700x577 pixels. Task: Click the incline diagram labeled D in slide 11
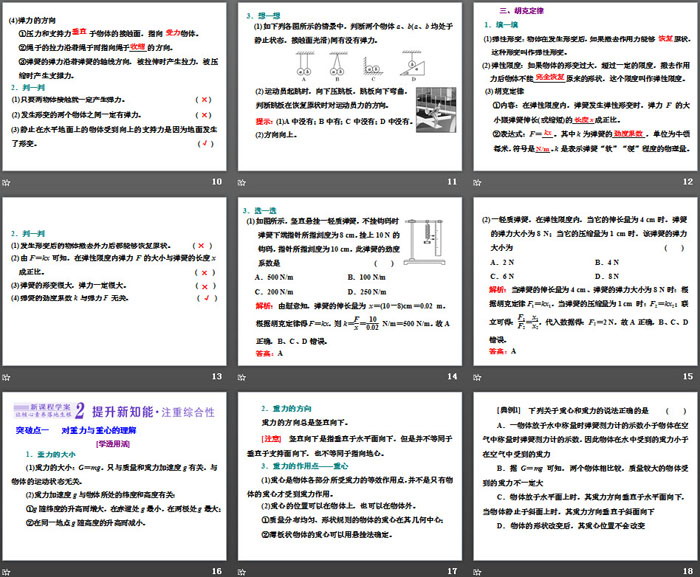(413, 66)
